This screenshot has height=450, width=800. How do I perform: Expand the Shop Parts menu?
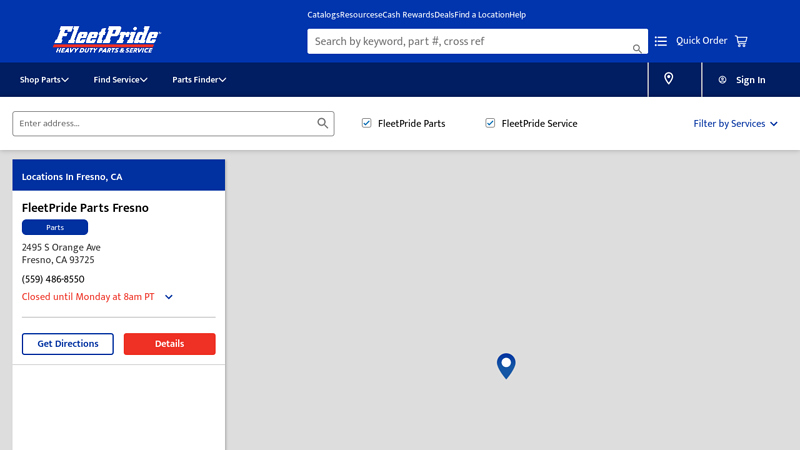[x=44, y=80]
